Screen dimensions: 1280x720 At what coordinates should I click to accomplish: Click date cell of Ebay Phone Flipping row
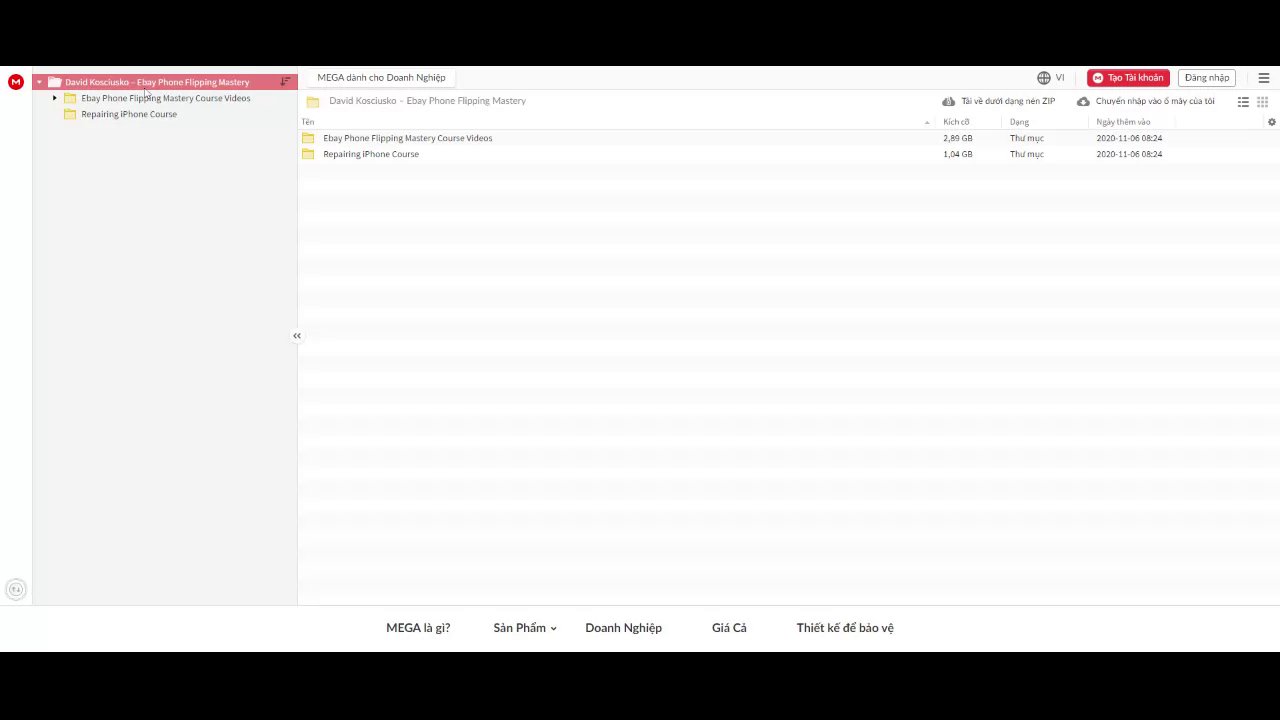point(1129,138)
